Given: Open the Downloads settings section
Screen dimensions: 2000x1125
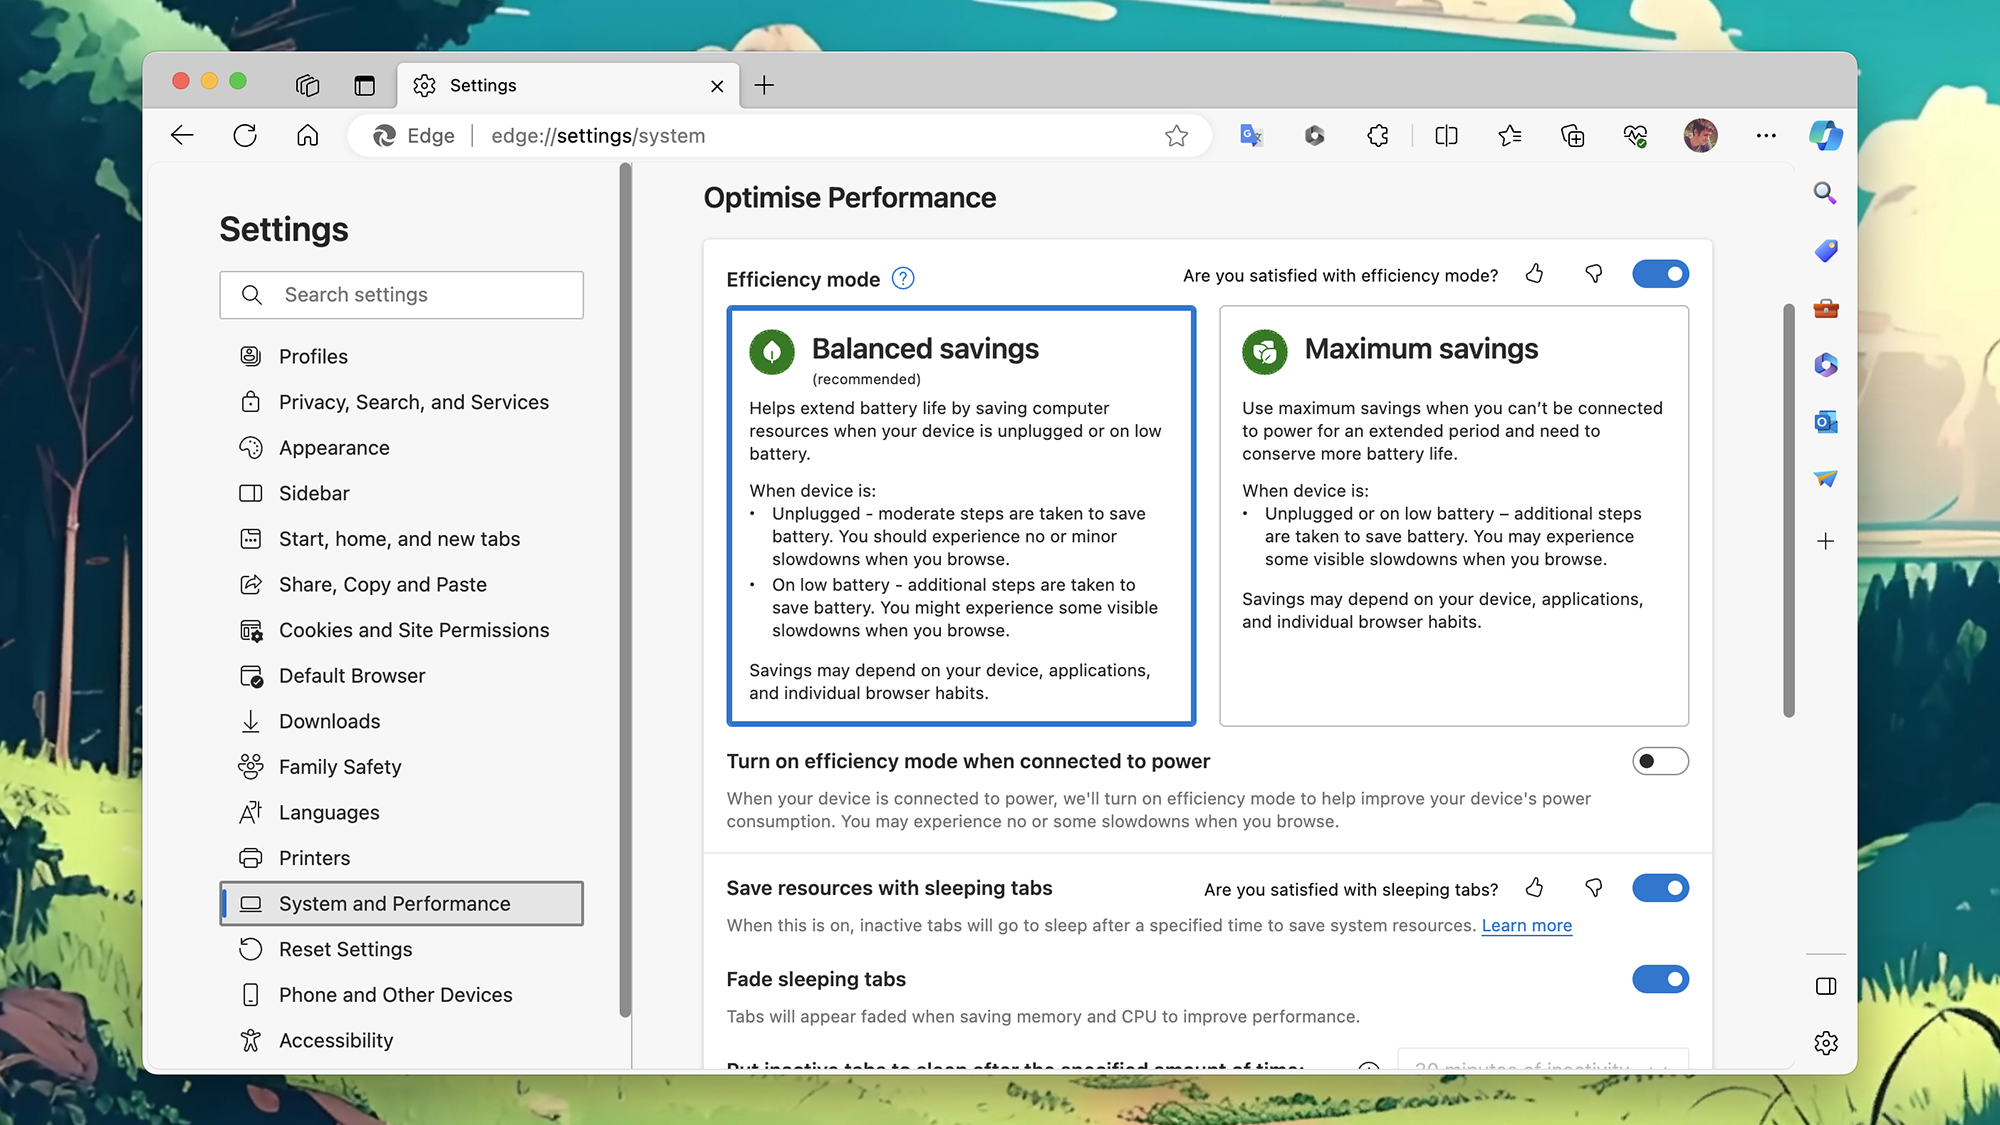Looking at the screenshot, I should [x=329, y=720].
